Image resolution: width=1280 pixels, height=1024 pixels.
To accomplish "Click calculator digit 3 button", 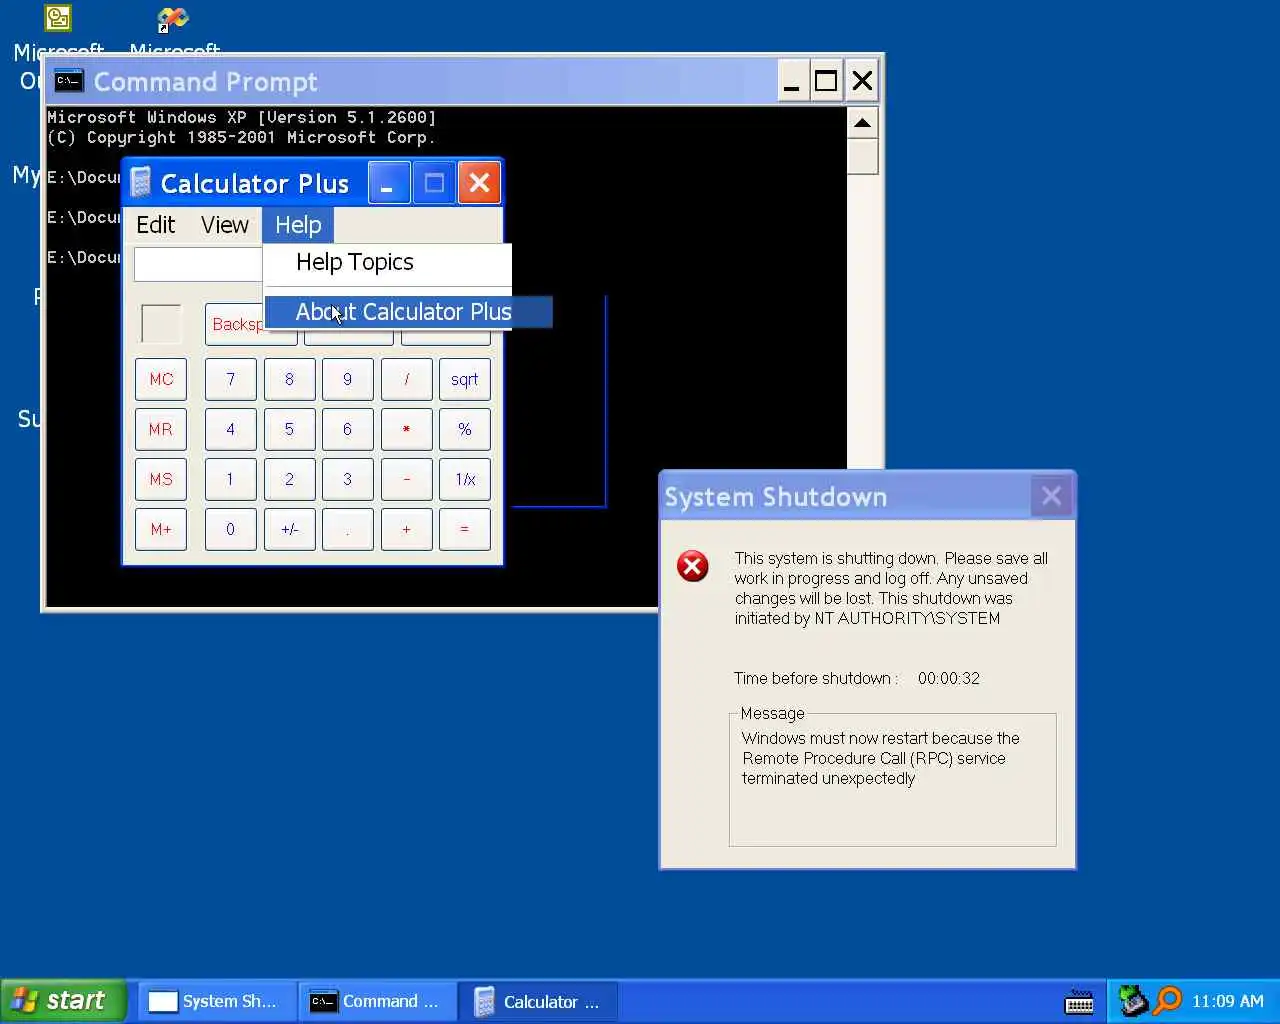I will tap(347, 479).
